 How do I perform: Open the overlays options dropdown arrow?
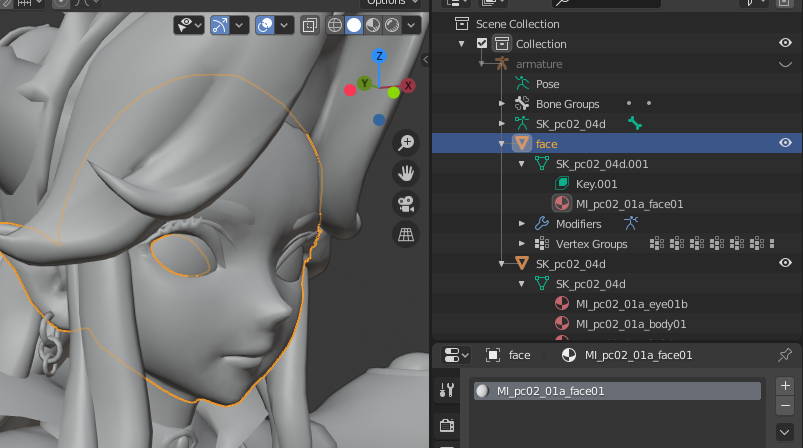[284, 25]
